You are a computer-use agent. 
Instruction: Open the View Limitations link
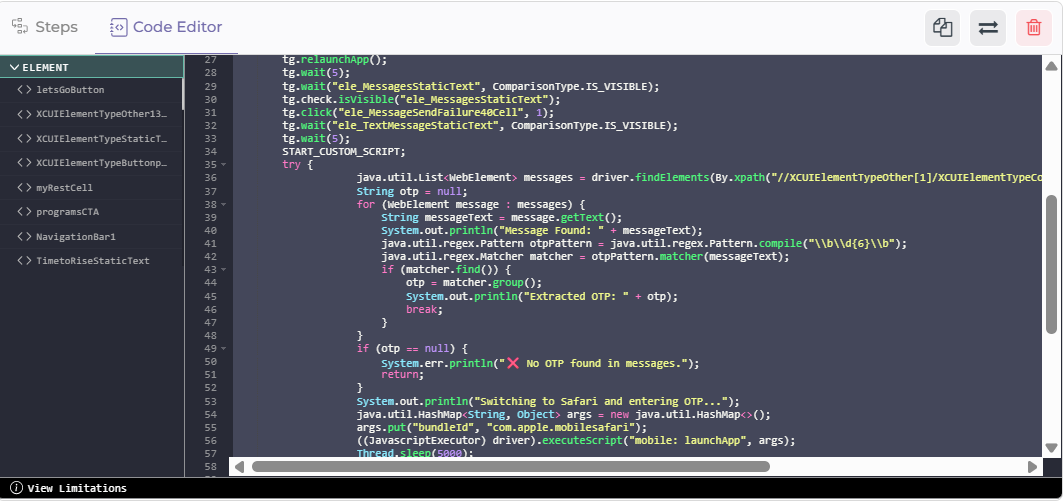coord(77,488)
